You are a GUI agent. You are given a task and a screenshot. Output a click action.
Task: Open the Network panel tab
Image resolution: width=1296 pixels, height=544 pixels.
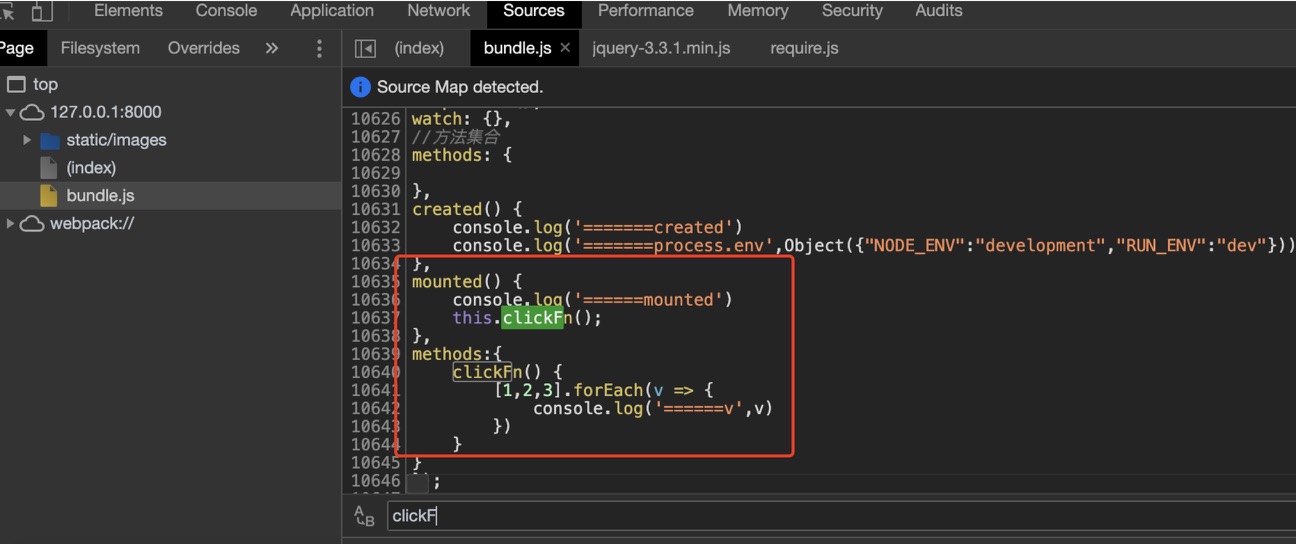pyautogui.click(x=438, y=11)
